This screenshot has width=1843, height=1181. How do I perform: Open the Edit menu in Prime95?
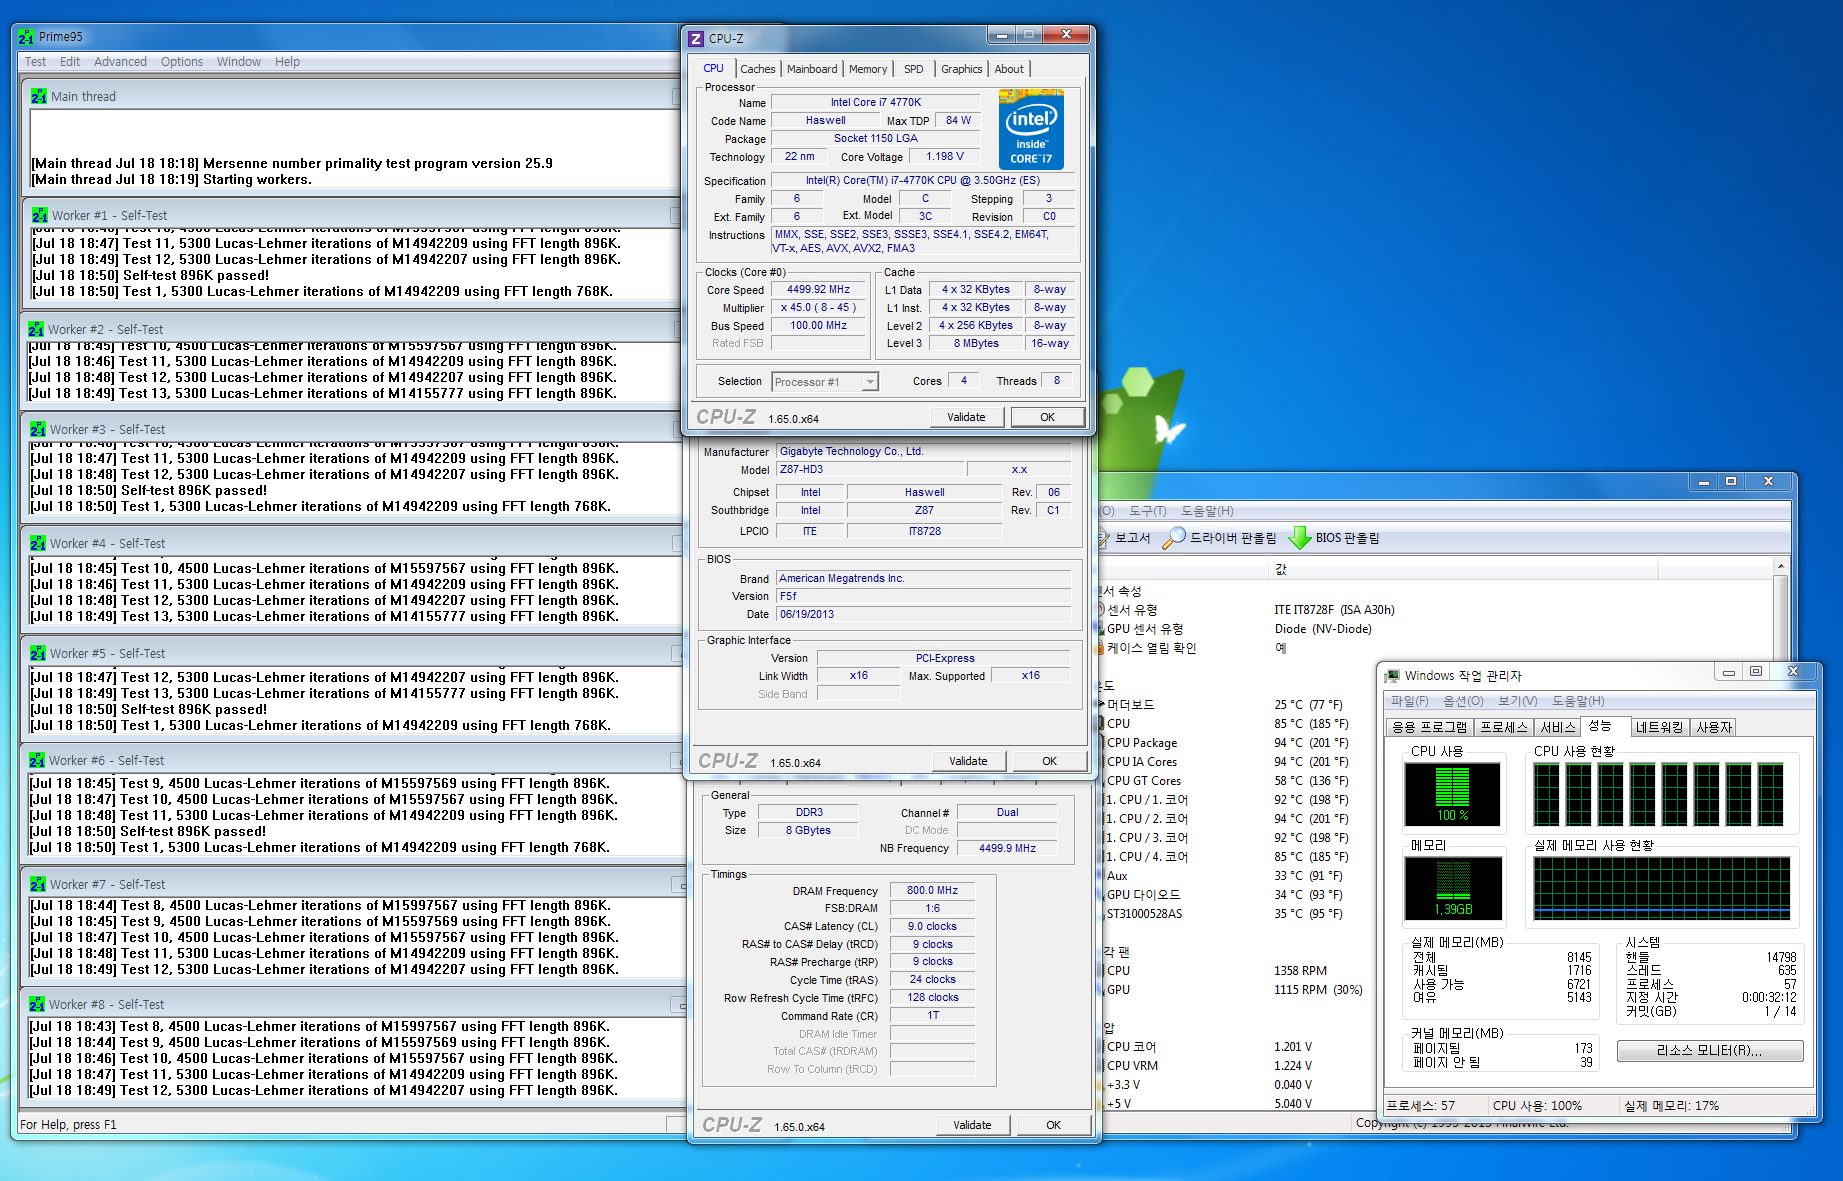click(70, 62)
